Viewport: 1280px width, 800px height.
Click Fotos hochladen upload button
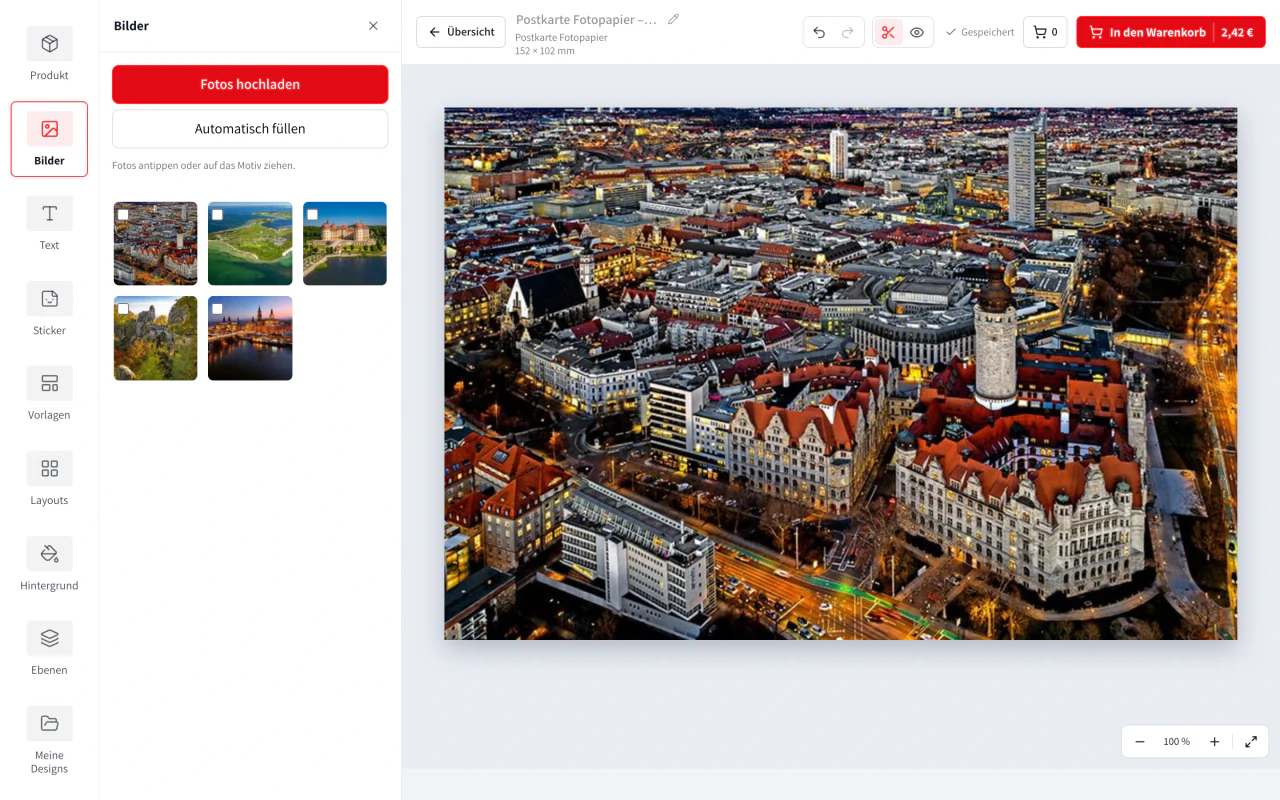click(x=250, y=84)
